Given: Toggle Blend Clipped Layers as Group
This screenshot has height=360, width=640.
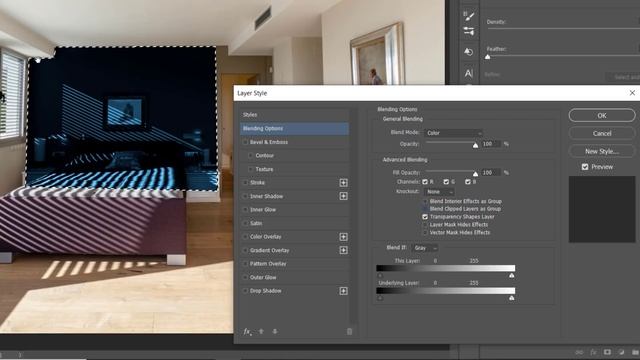Looking at the screenshot, I should (x=425, y=209).
